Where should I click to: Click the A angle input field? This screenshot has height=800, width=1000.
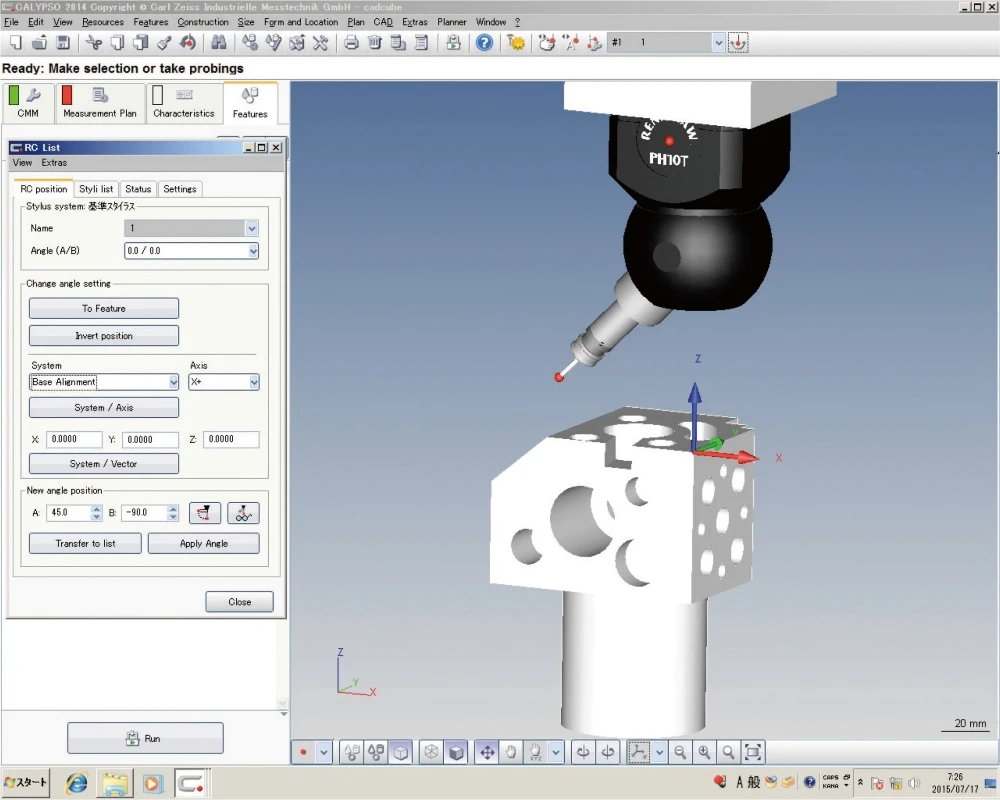(x=67, y=513)
